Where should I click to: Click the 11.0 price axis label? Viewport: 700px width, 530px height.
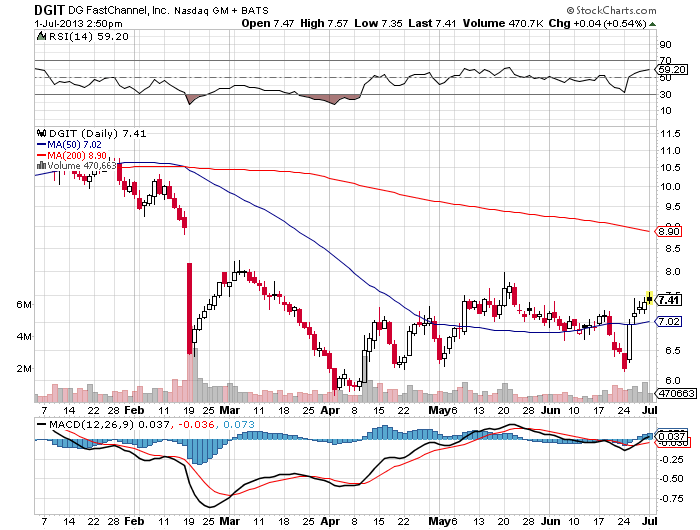click(670, 150)
